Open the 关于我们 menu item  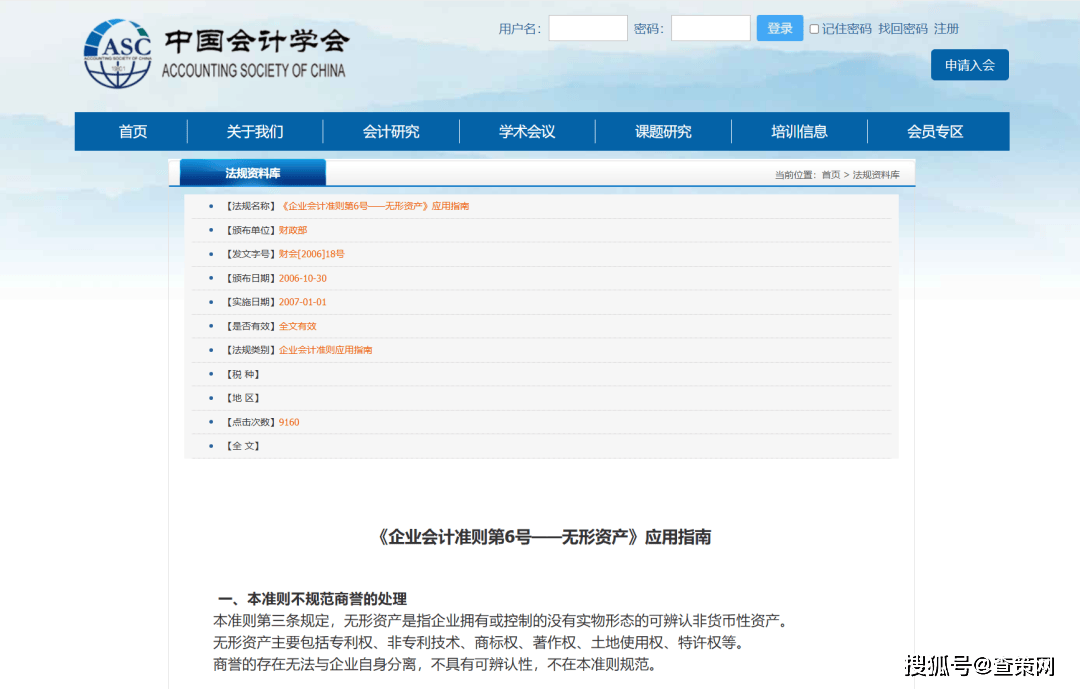point(255,132)
